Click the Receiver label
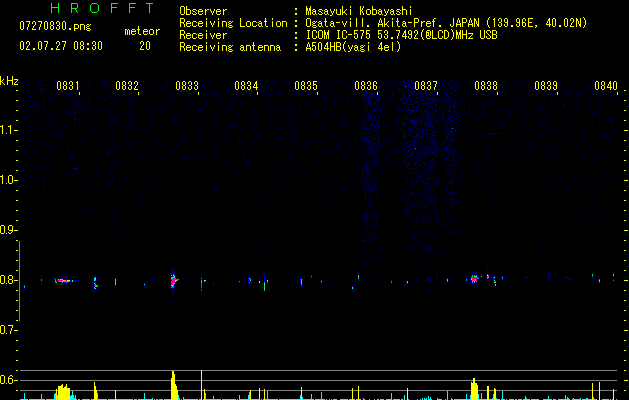Image resolution: width=629 pixels, height=400 pixels. click(x=203, y=35)
